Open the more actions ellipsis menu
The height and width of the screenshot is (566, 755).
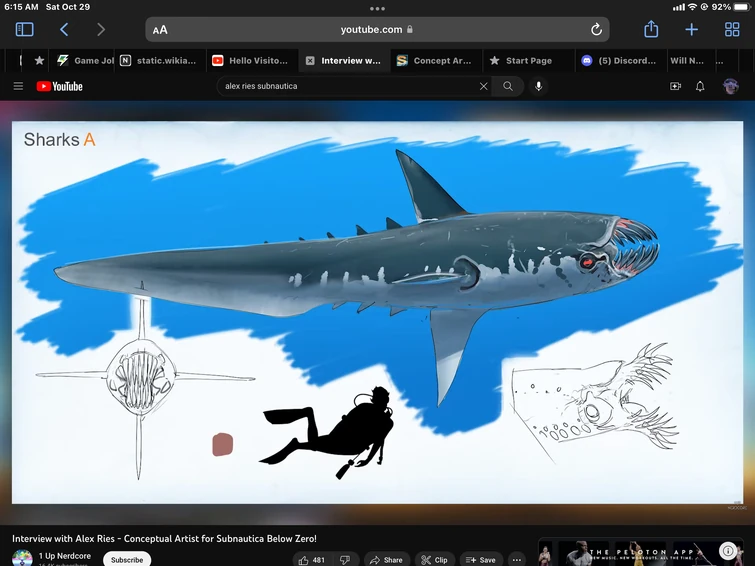(x=517, y=560)
